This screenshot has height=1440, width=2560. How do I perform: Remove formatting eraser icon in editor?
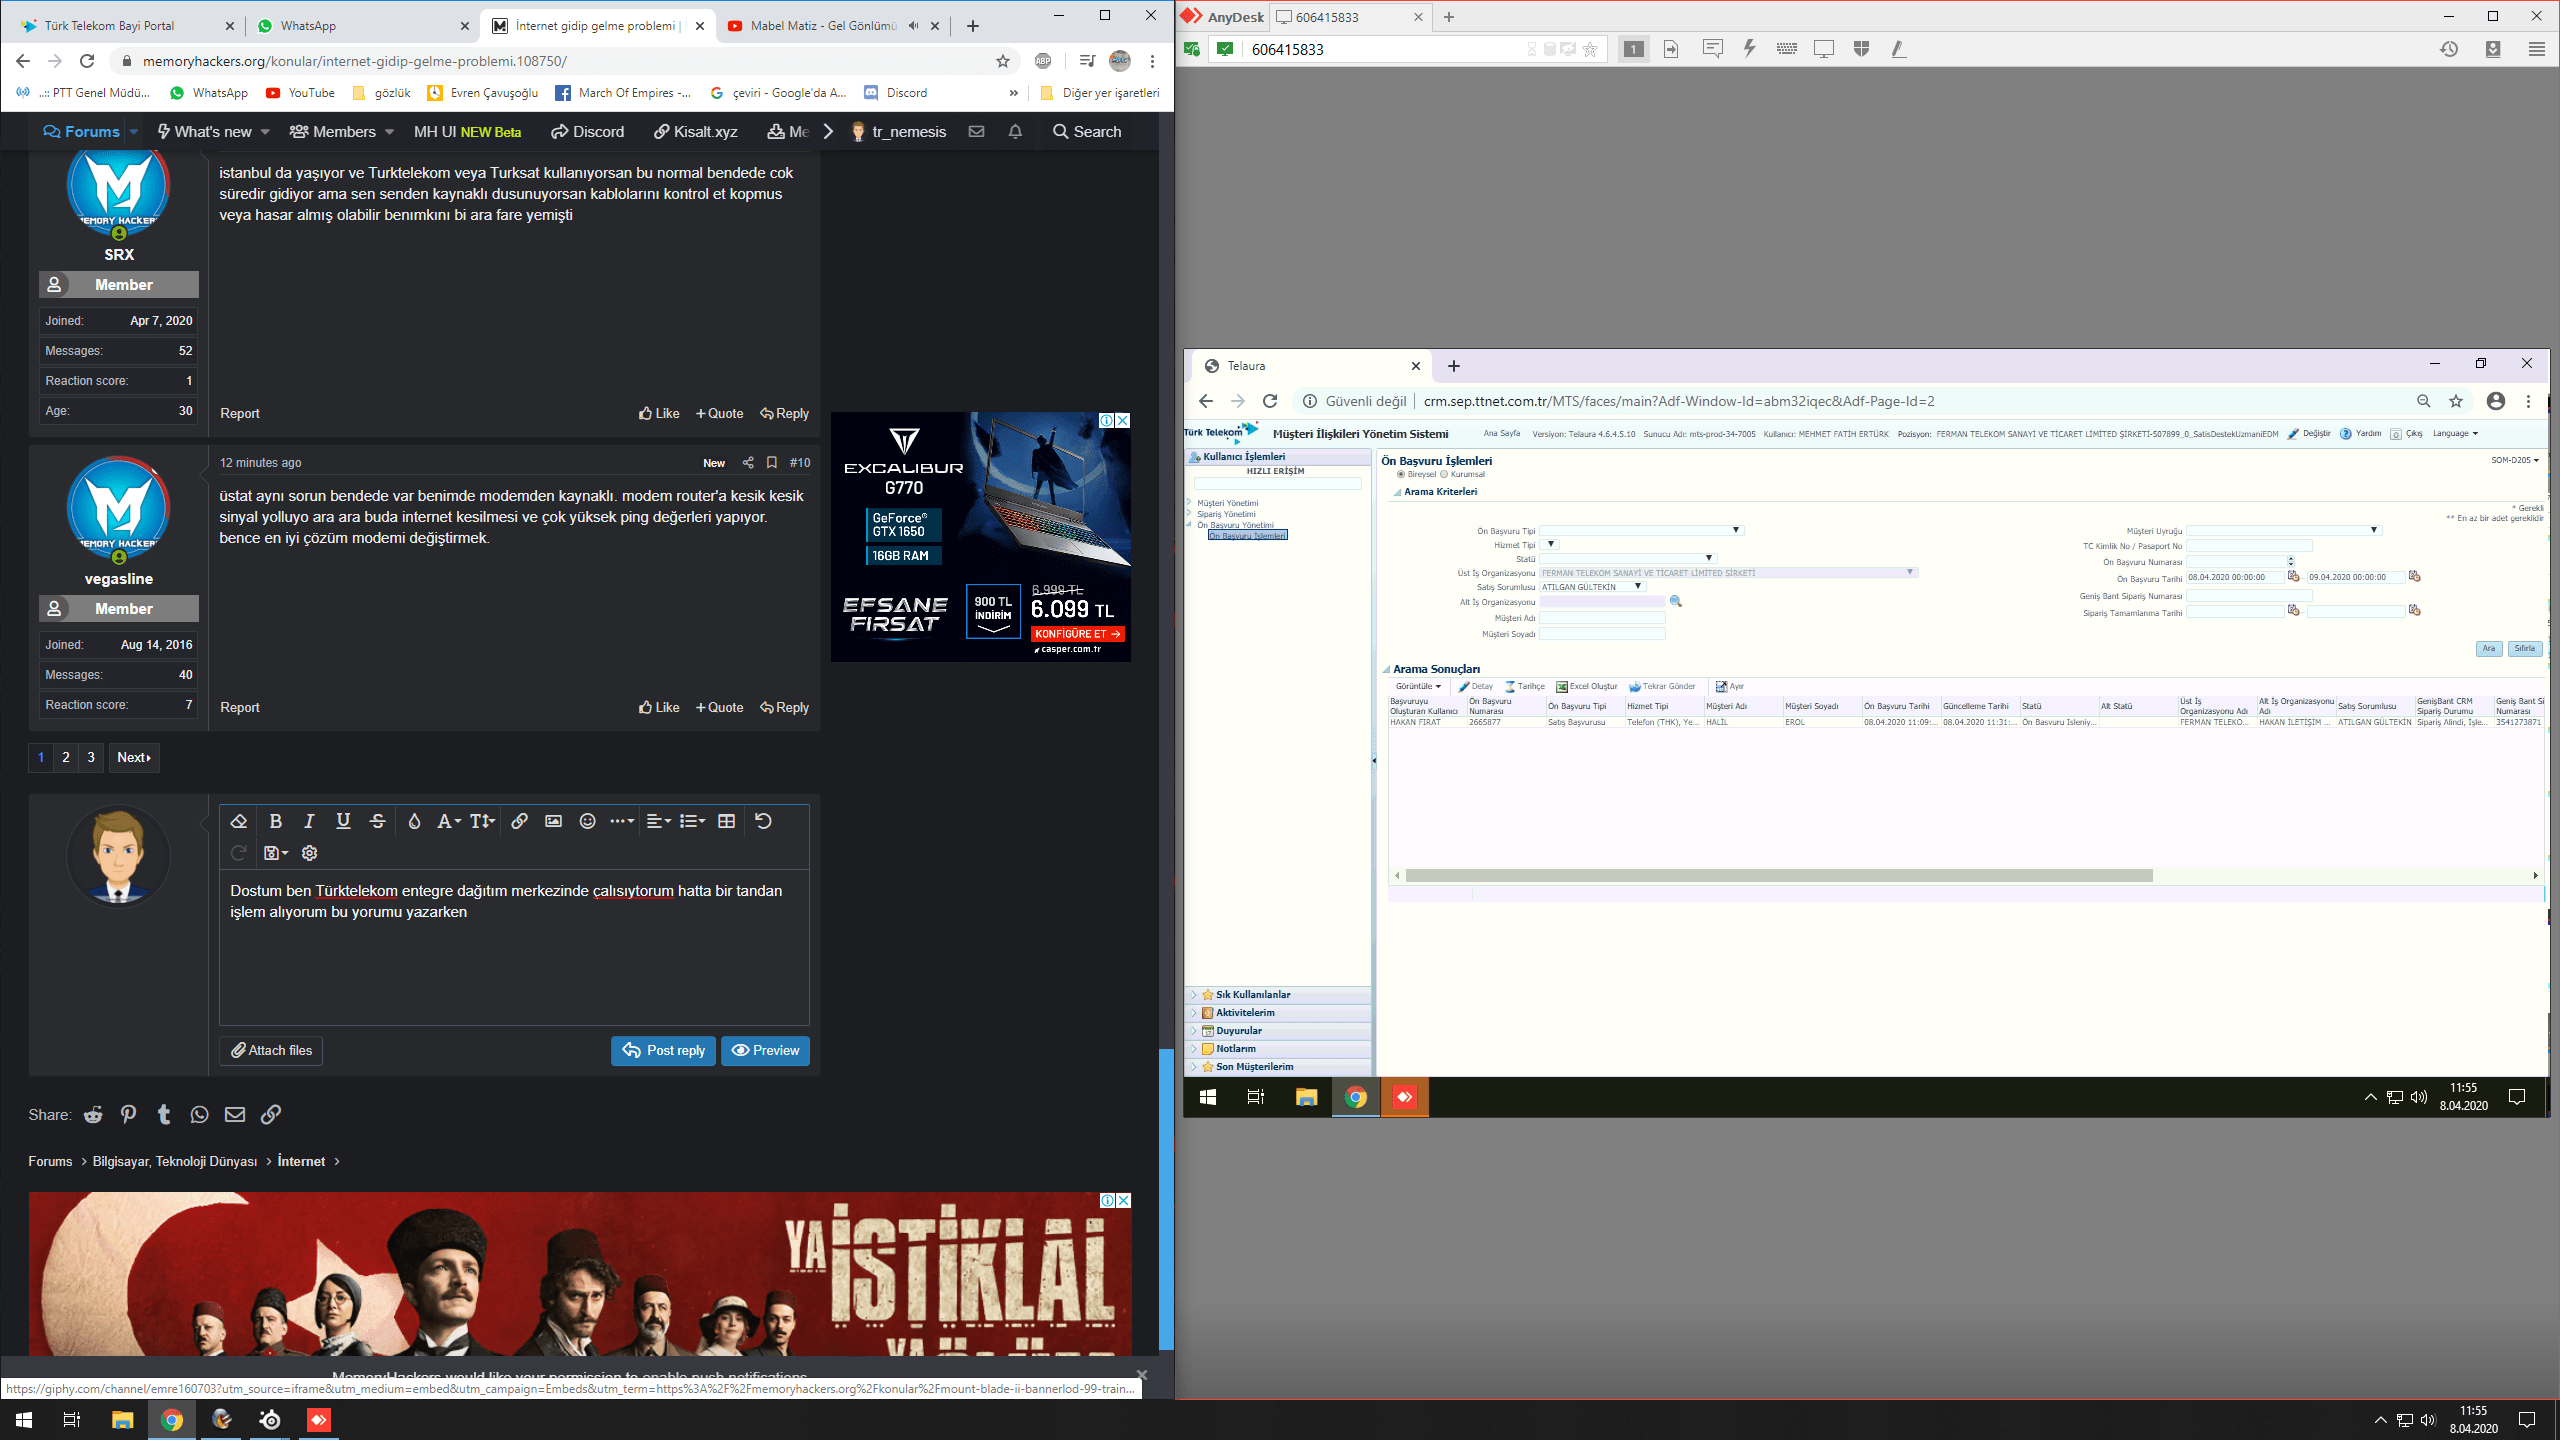click(x=238, y=821)
